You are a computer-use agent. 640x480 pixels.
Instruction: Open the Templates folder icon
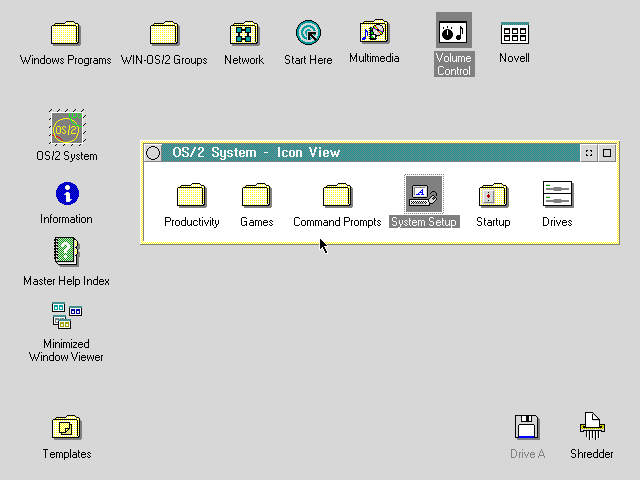point(67,427)
